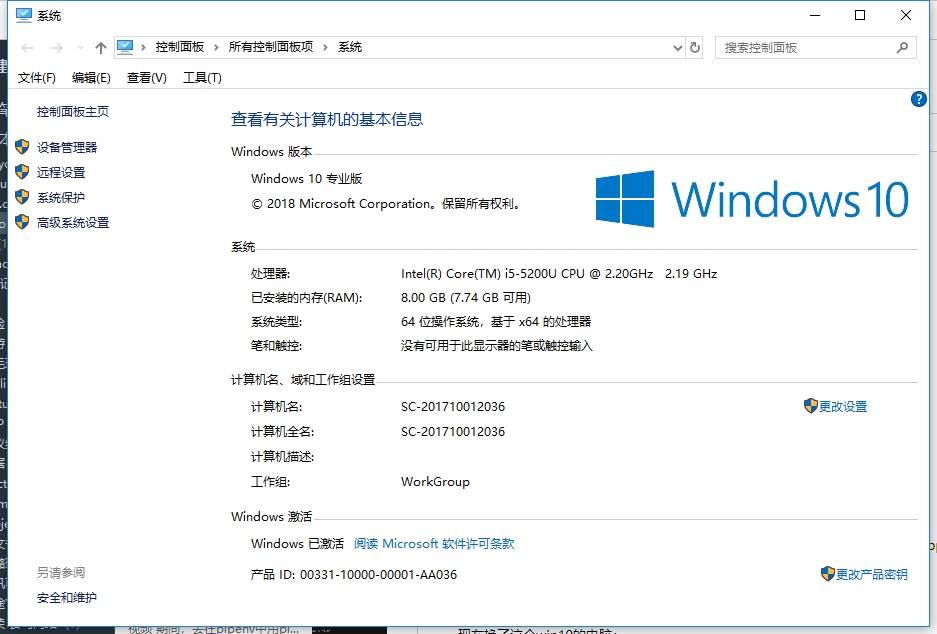The width and height of the screenshot is (937, 634).
Task: Click the 计算机名 value SC-201710012036
Action: pos(453,407)
